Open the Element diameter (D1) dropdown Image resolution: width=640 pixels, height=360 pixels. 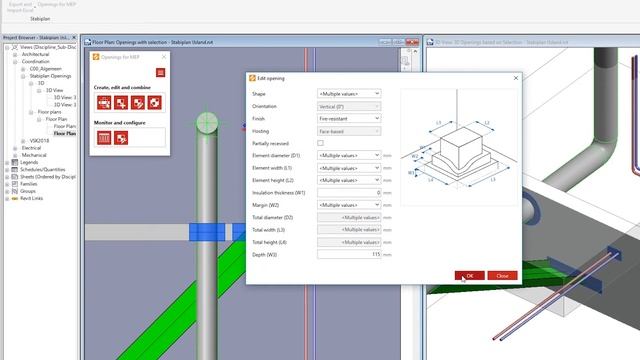(x=349, y=156)
